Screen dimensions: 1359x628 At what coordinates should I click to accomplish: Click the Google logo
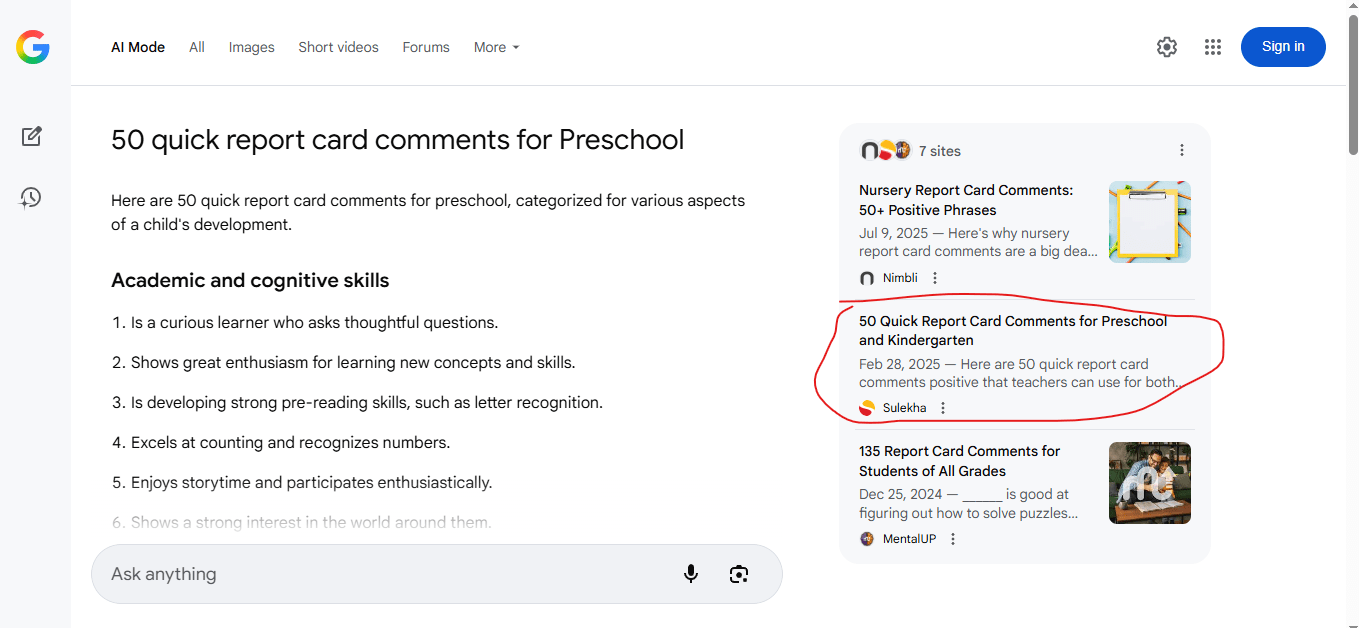[x=33, y=47]
